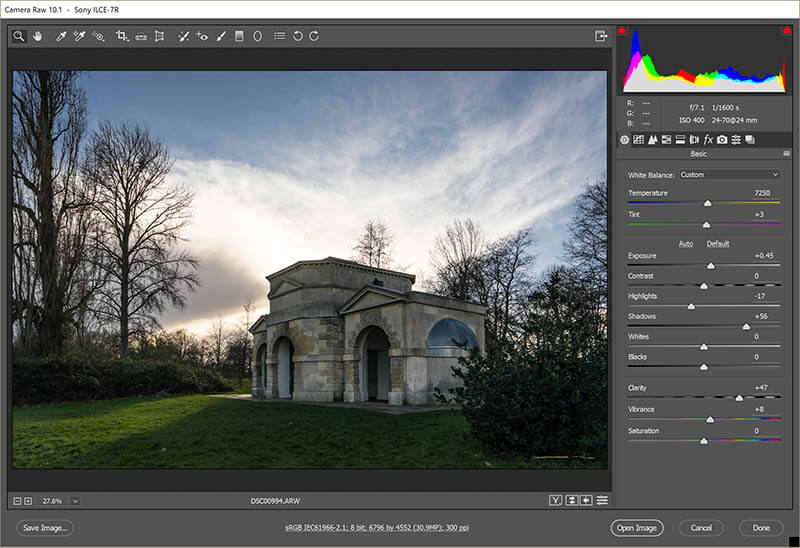The height and width of the screenshot is (548, 800).
Task: Select the Zoom tool
Action: (19, 36)
